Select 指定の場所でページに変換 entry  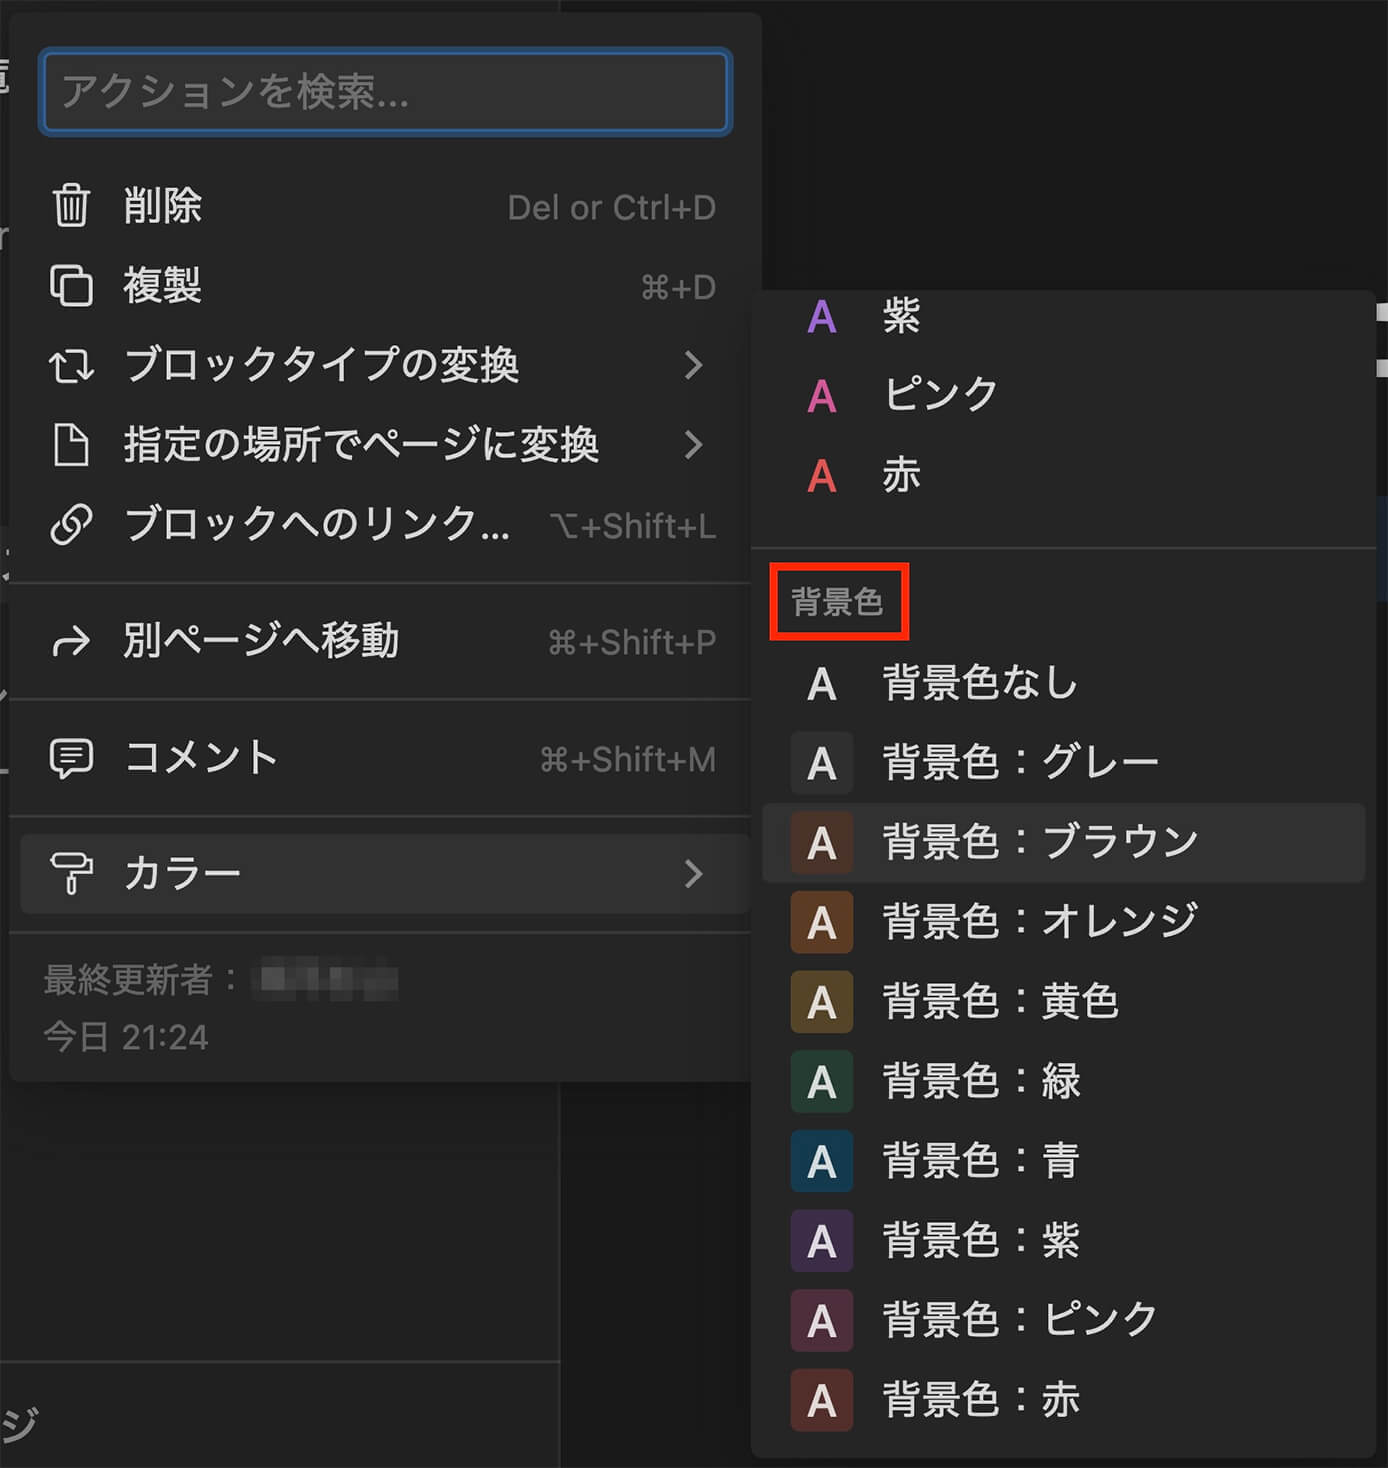click(x=382, y=444)
